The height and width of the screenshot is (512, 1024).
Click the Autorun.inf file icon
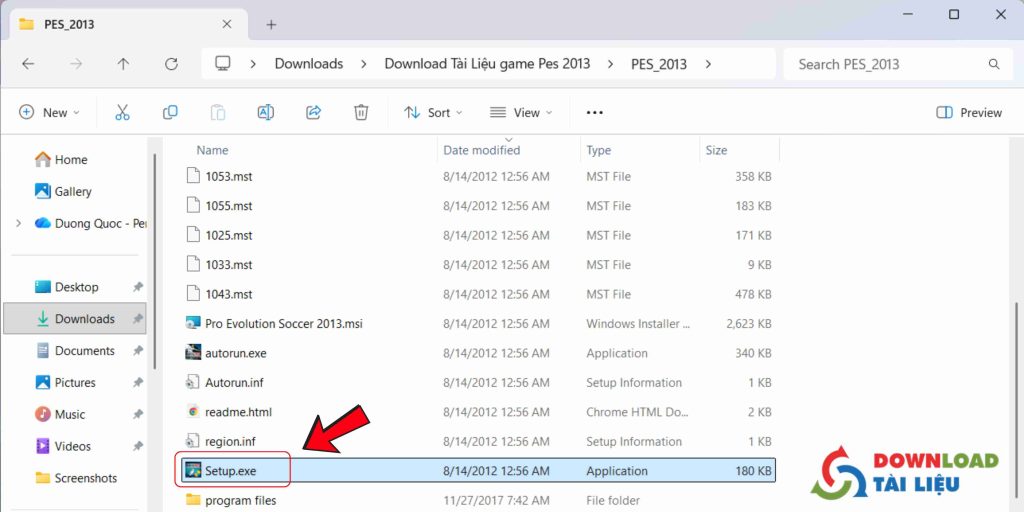pyautogui.click(x=193, y=382)
